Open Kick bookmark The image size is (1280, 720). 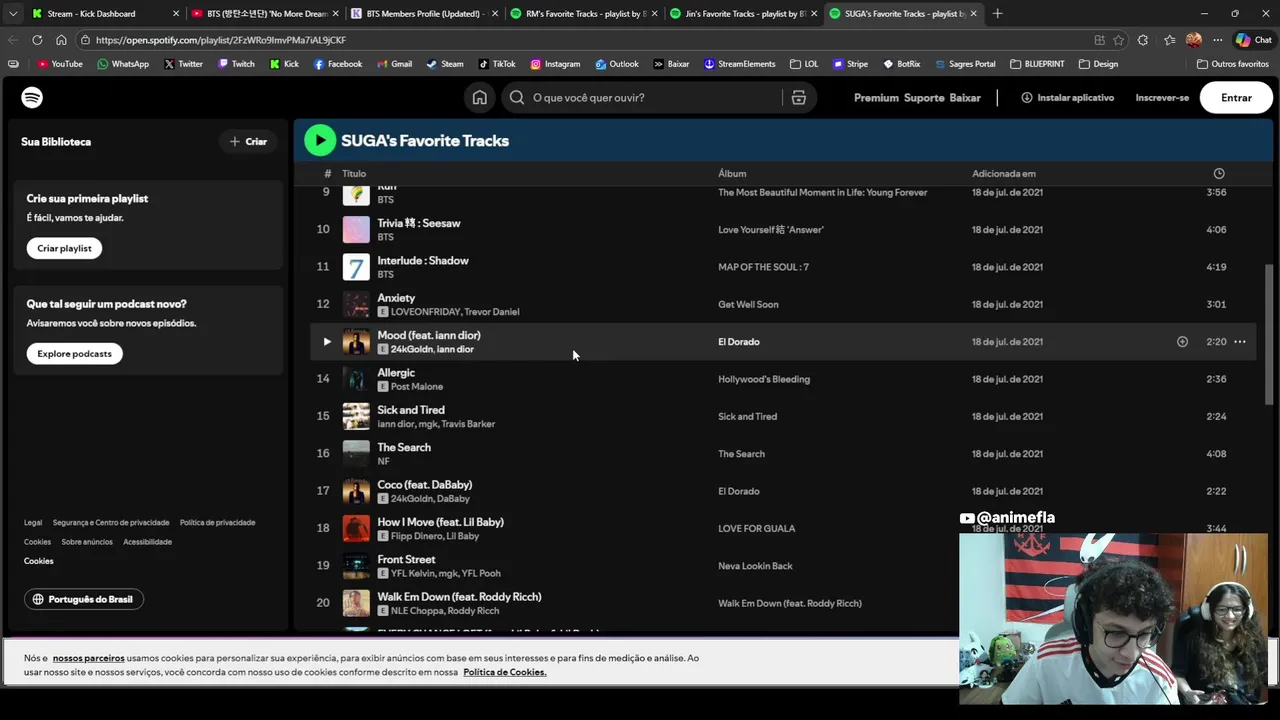[284, 64]
